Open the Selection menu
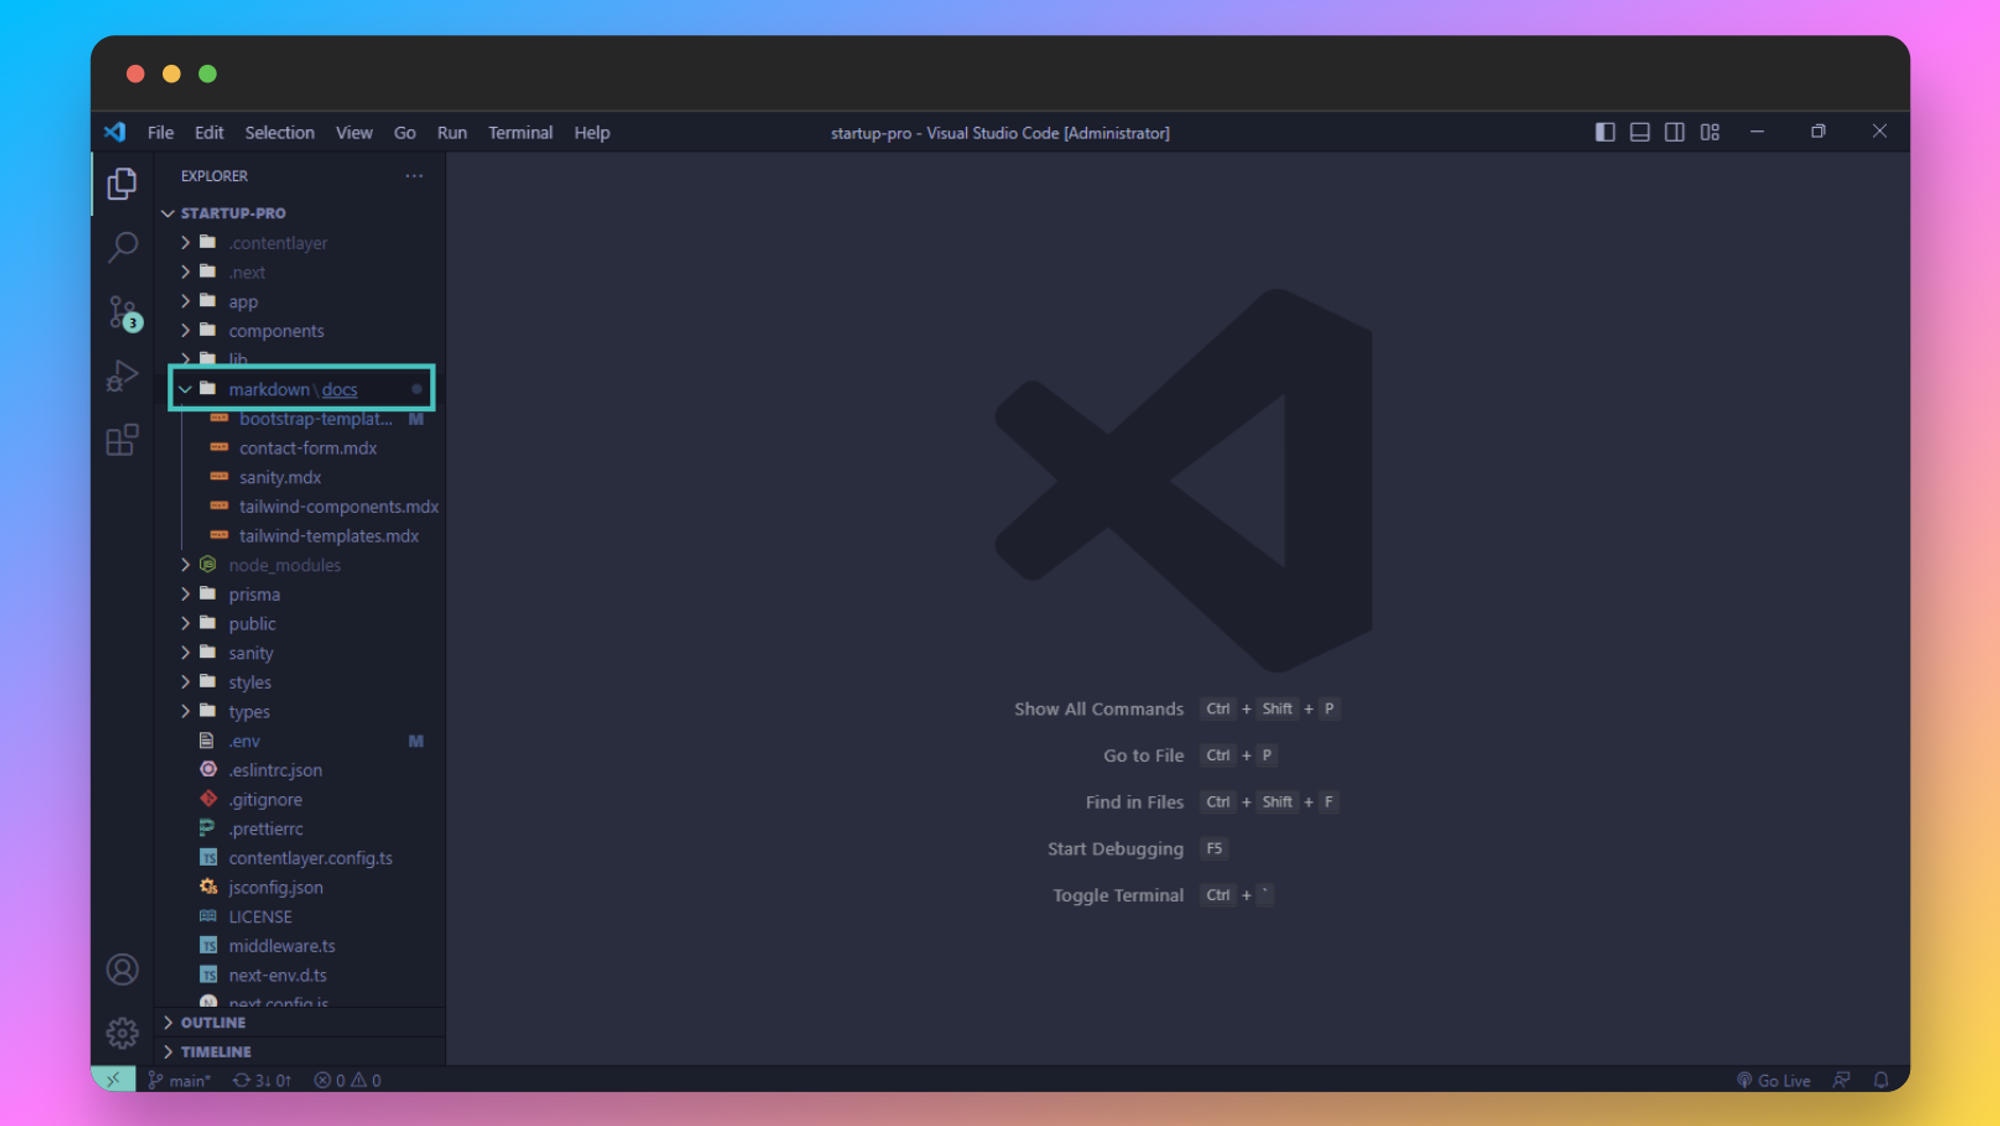The height and width of the screenshot is (1126, 2000). tap(279, 132)
